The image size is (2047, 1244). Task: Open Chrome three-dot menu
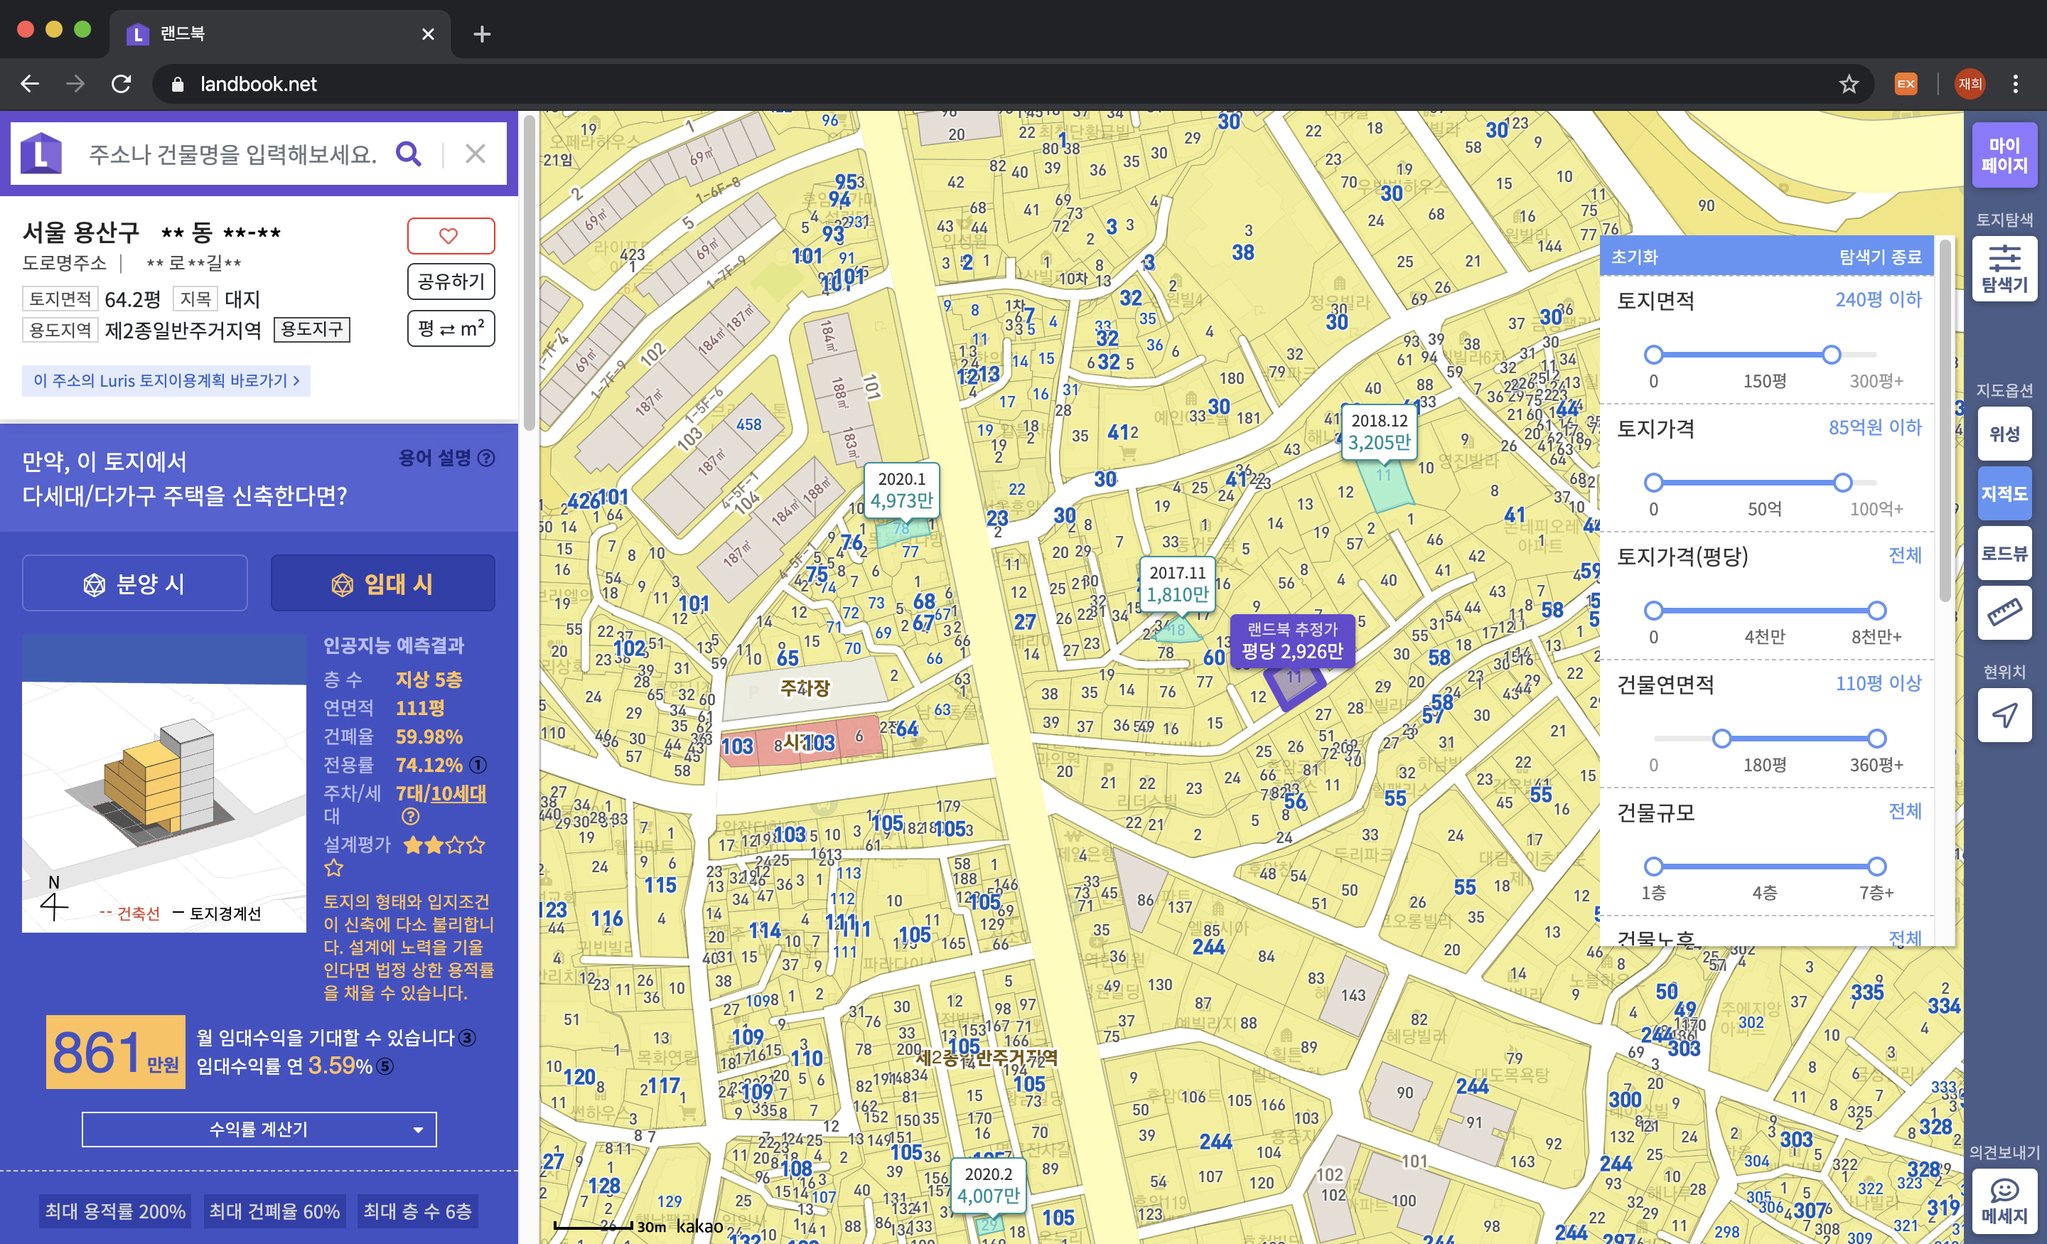point(2016,84)
